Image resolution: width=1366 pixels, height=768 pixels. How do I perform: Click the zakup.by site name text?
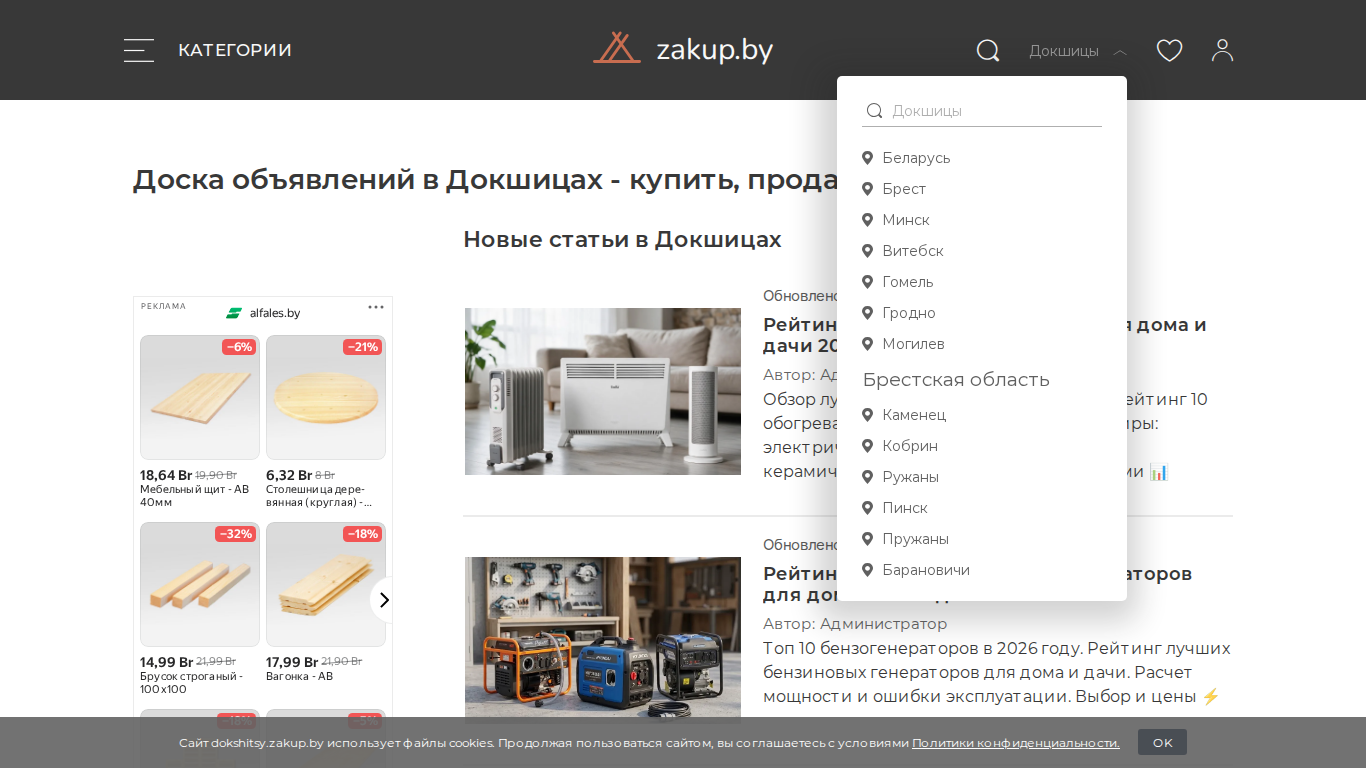[x=715, y=50]
